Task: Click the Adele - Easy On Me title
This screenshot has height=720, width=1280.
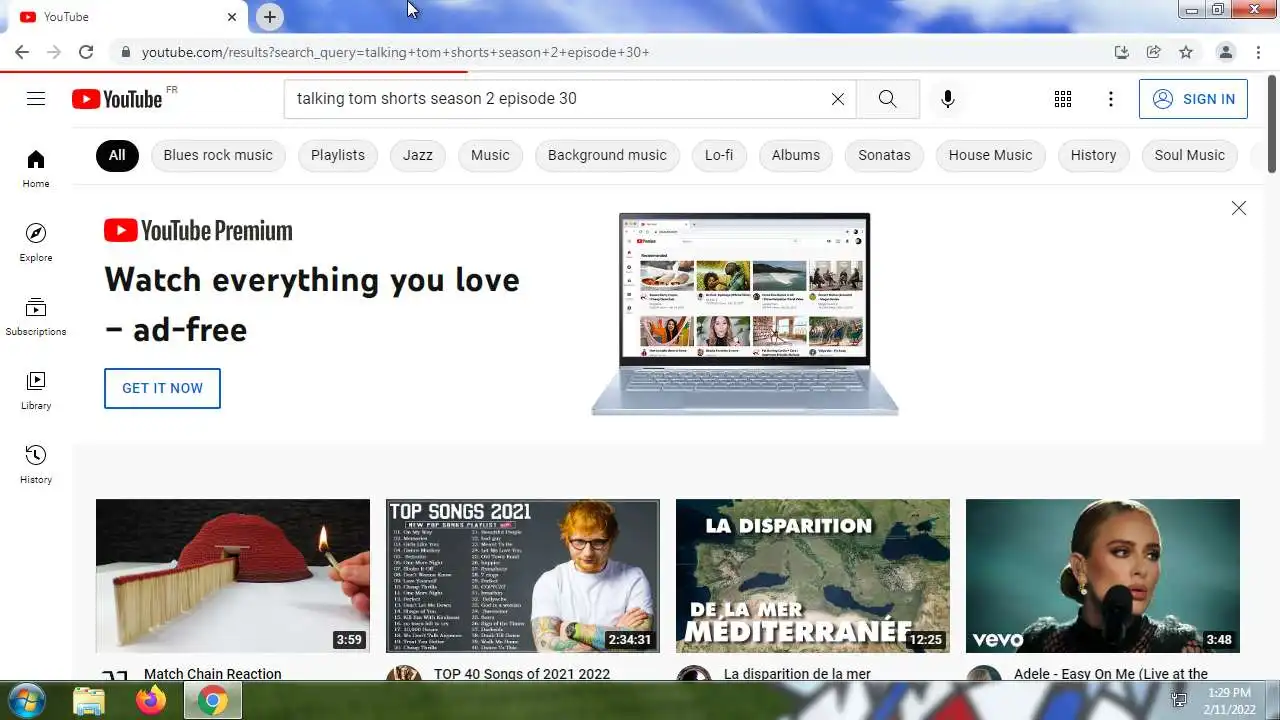Action: tap(1111, 674)
